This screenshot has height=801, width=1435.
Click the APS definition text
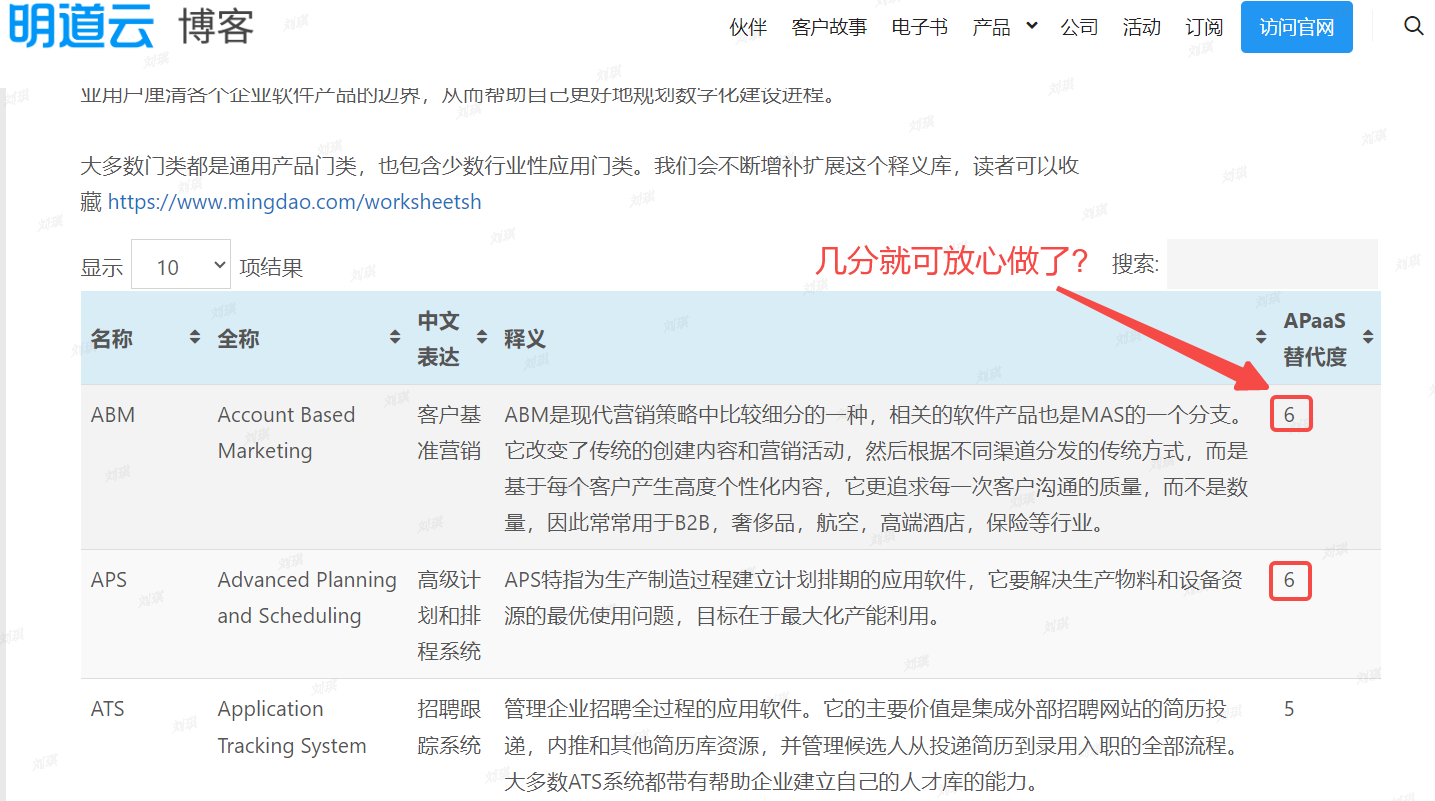(874, 597)
